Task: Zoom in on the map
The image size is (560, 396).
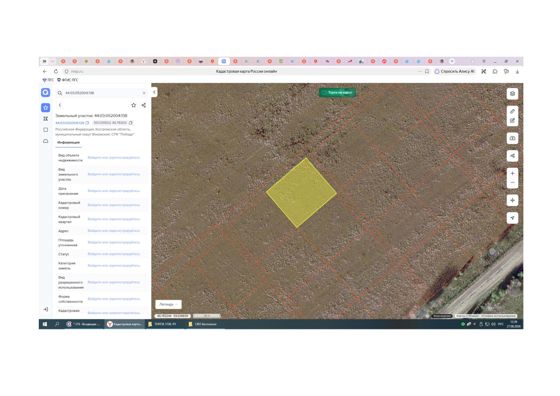Action: tap(512, 174)
